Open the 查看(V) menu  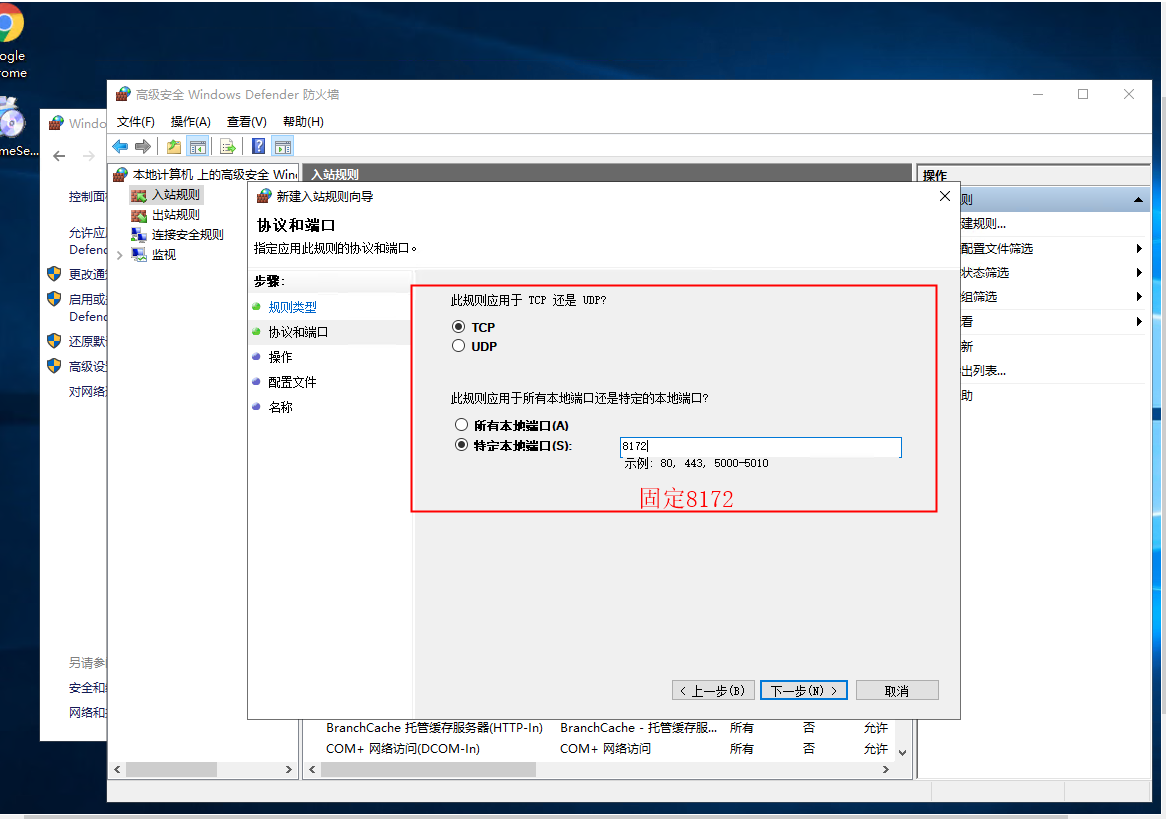[246, 121]
